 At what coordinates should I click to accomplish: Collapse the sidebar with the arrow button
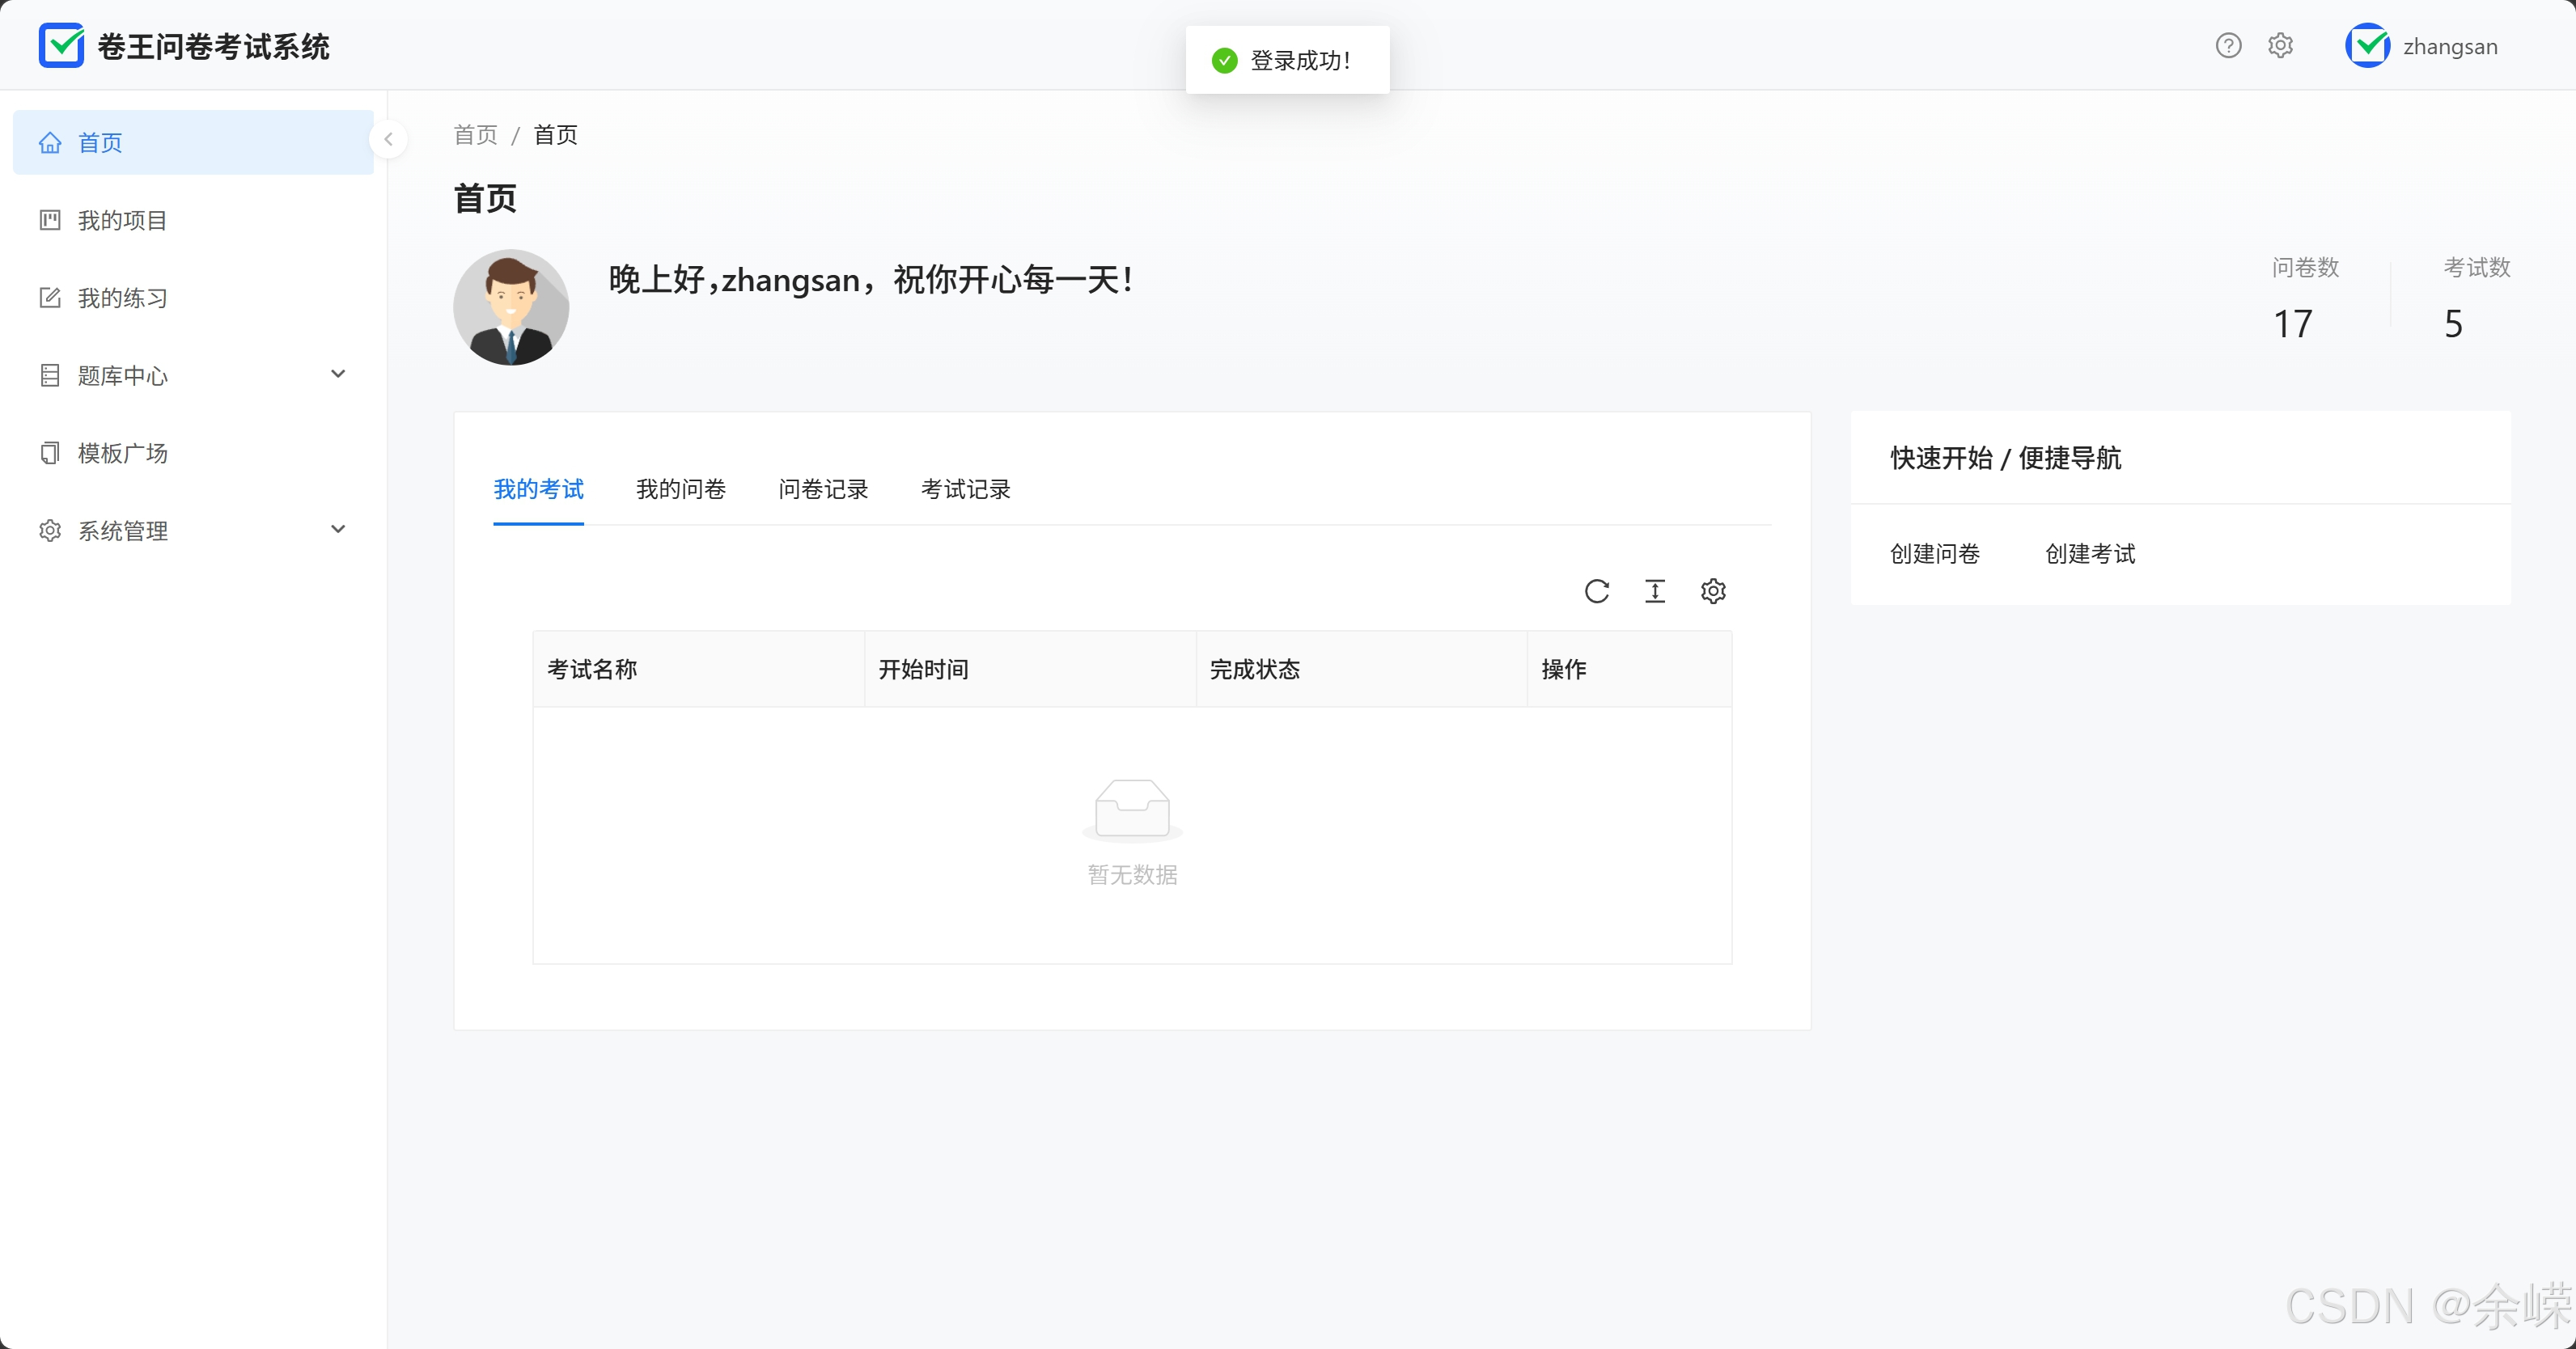coord(388,139)
